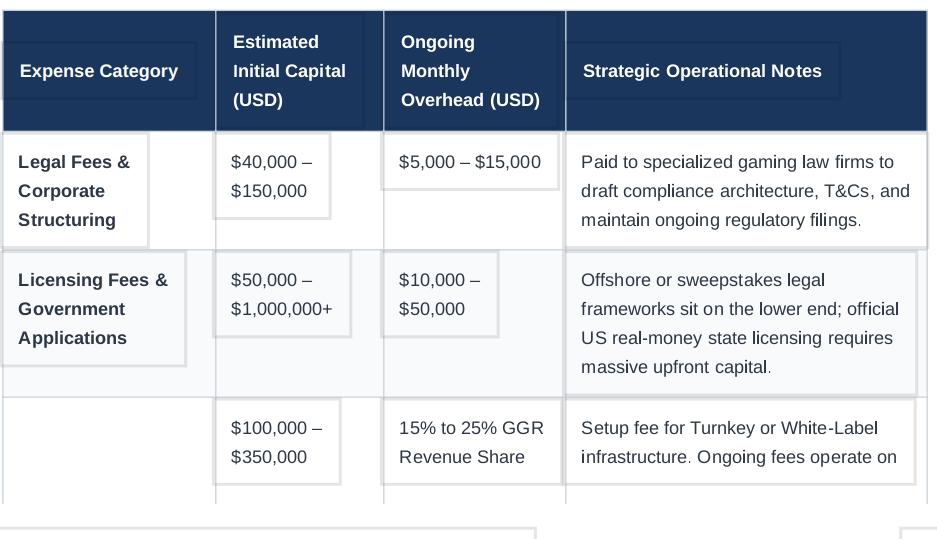Select the 15% to 25% GGR Revenue Share cell
Viewport: 937px width, 539px height.
tap(474, 451)
